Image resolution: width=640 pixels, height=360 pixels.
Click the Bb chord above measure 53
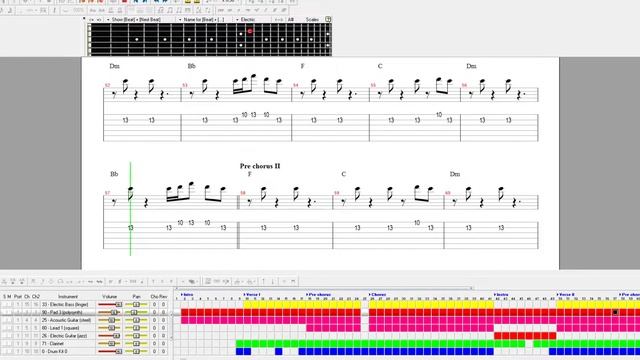(x=191, y=66)
